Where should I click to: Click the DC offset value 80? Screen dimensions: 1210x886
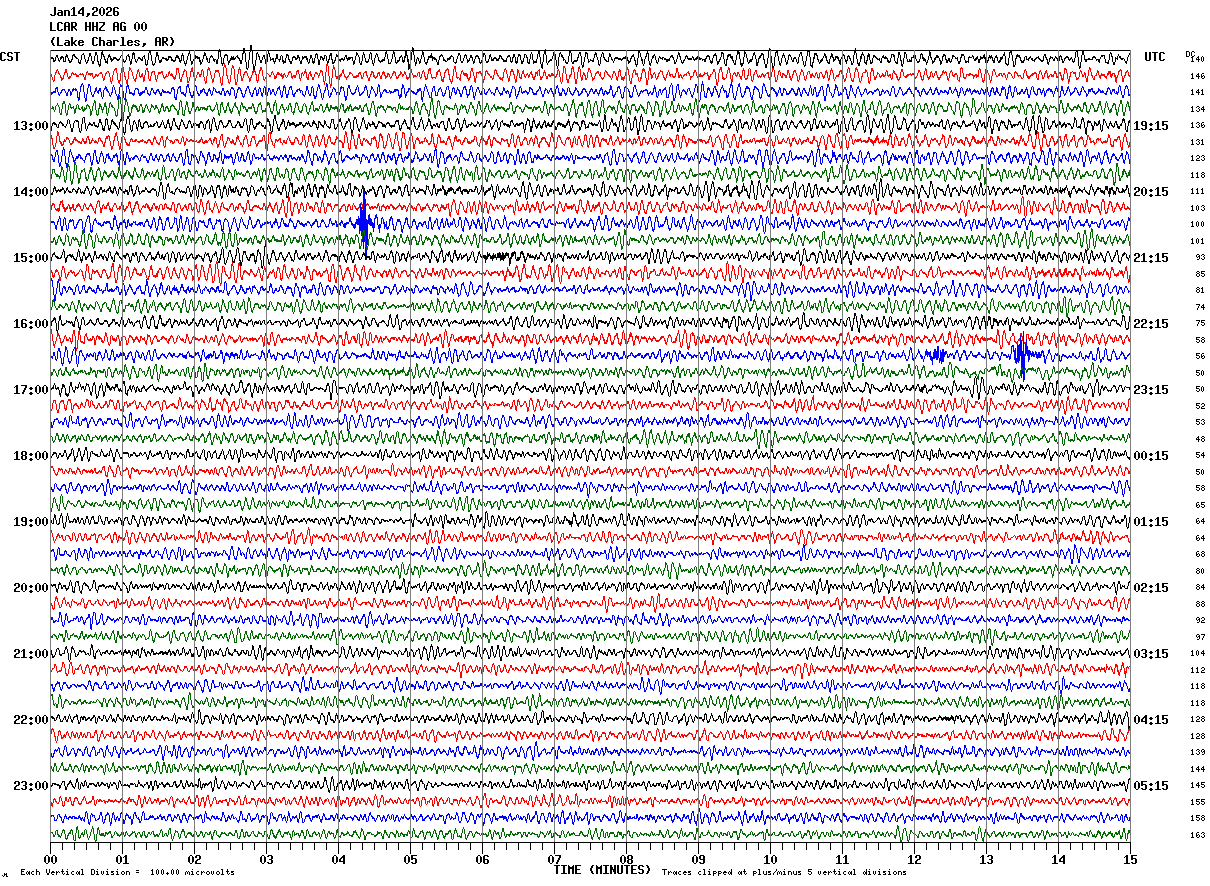(x=1199, y=571)
